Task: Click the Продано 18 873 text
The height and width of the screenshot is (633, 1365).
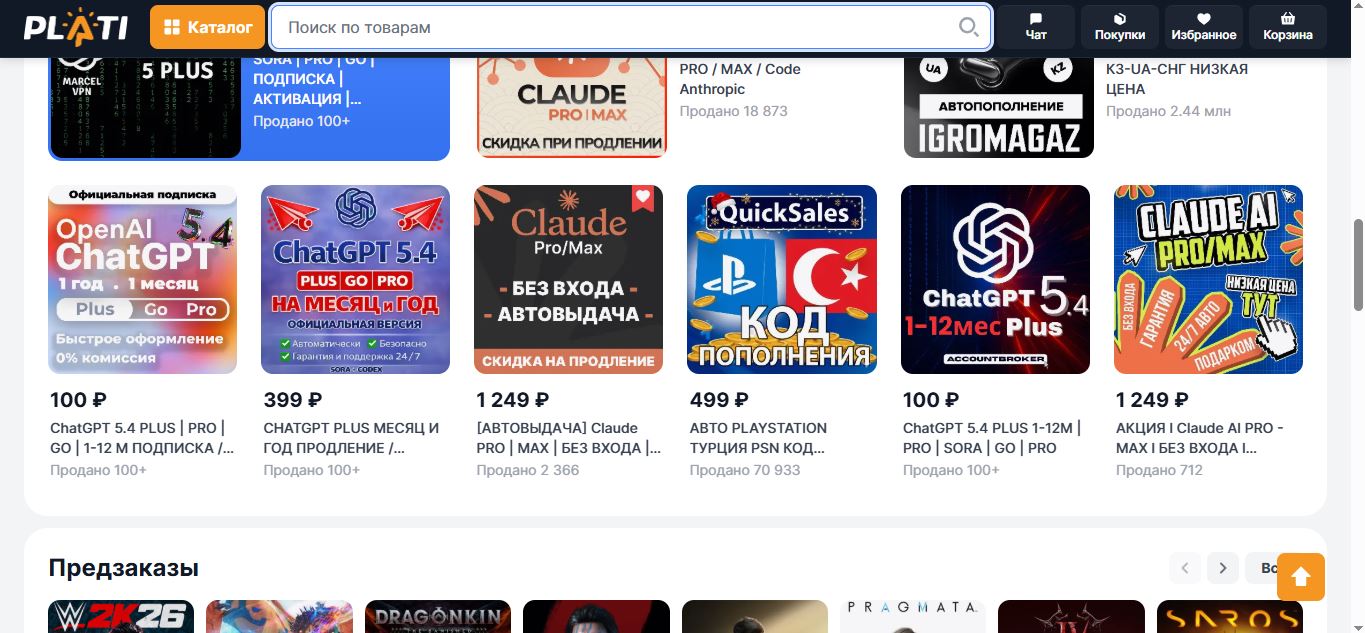Action: 733,111
